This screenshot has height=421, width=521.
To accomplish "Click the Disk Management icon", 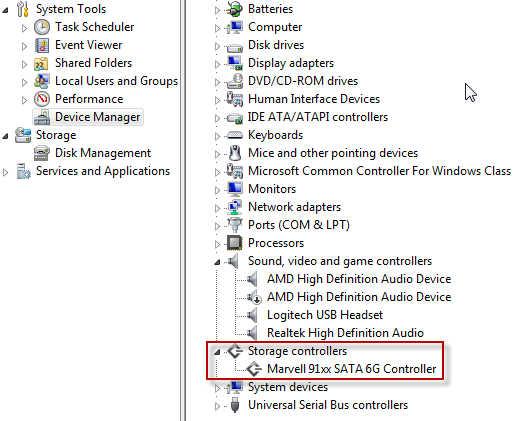I will coord(42,153).
